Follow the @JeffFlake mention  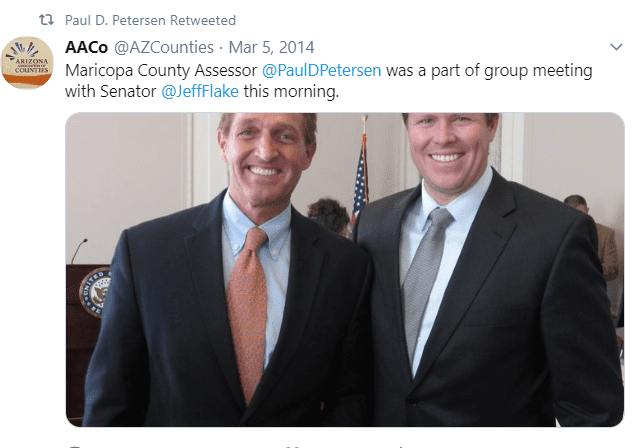click(x=200, y=91)
